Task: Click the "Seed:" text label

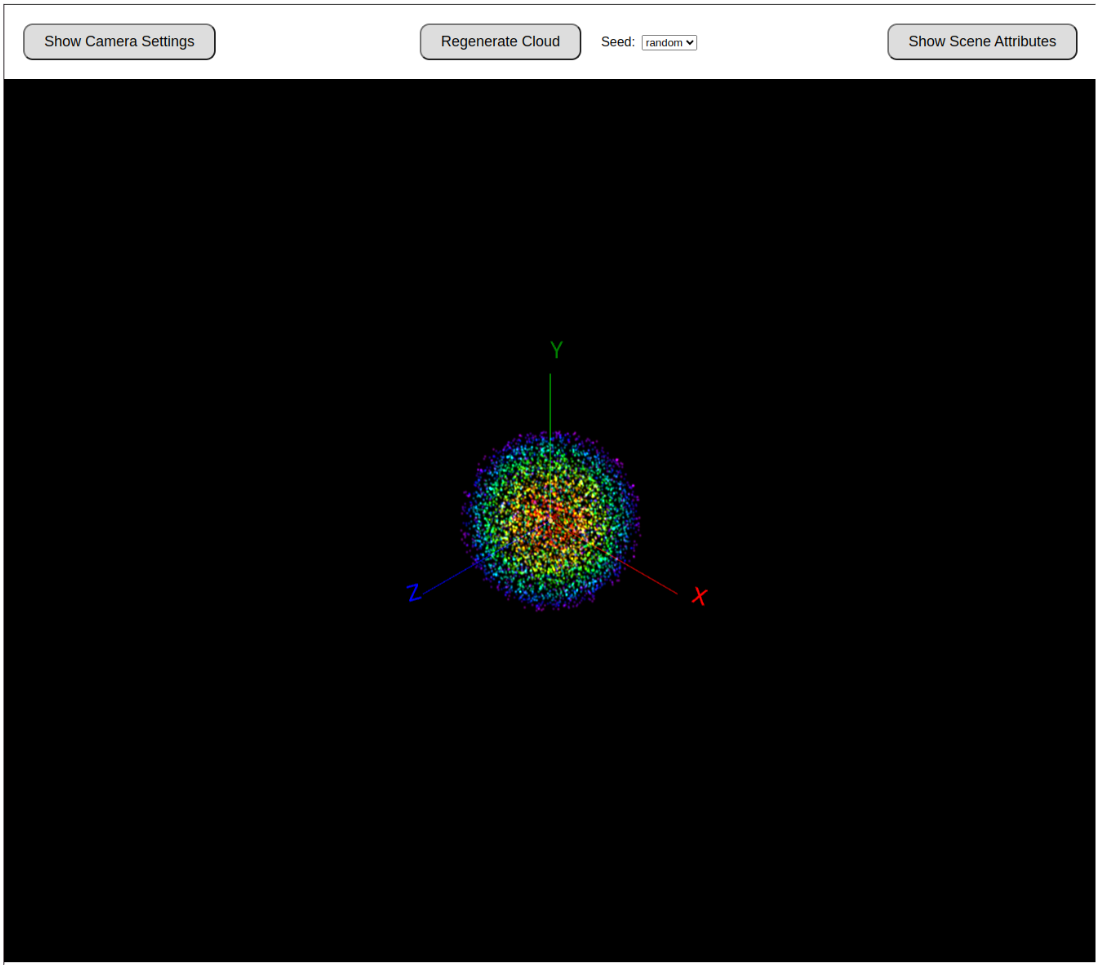Action: click(617, 42)
